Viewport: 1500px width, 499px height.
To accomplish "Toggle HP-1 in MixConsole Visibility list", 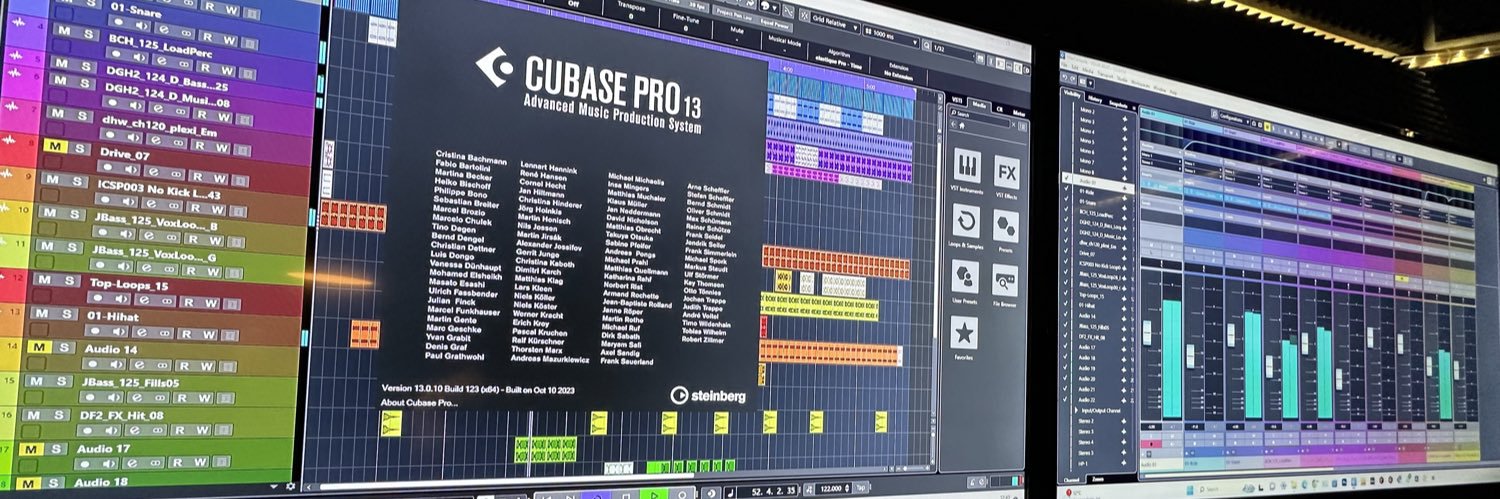I will pyautogui.click(x=1084, y=464).
